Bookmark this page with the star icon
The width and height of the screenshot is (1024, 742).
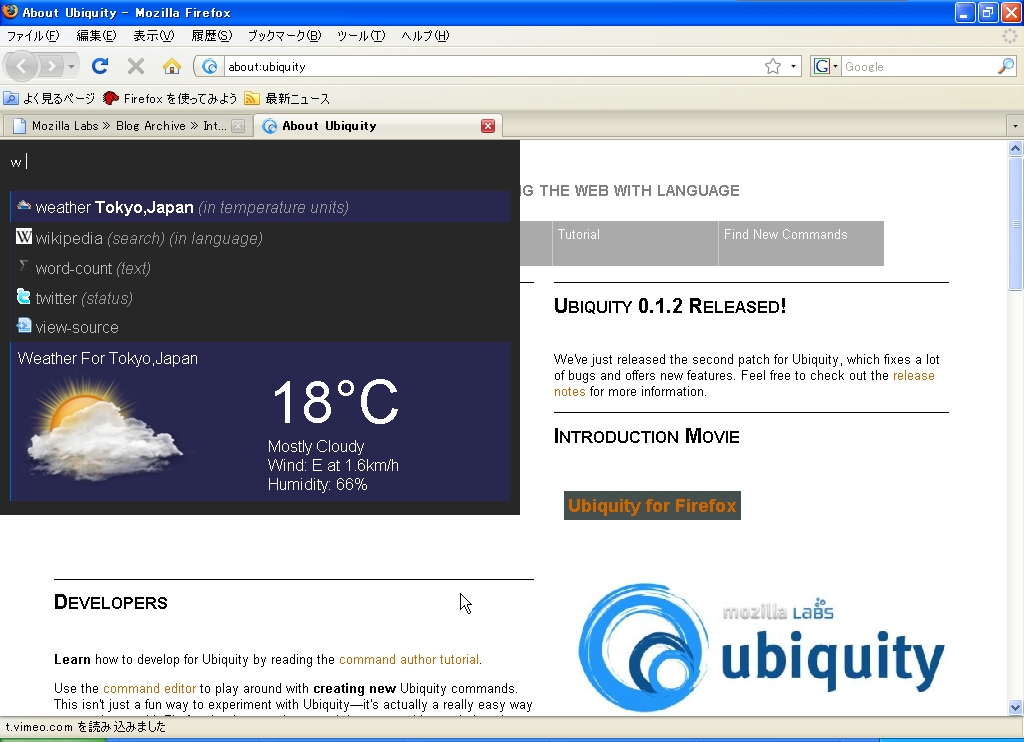[773, 66]
